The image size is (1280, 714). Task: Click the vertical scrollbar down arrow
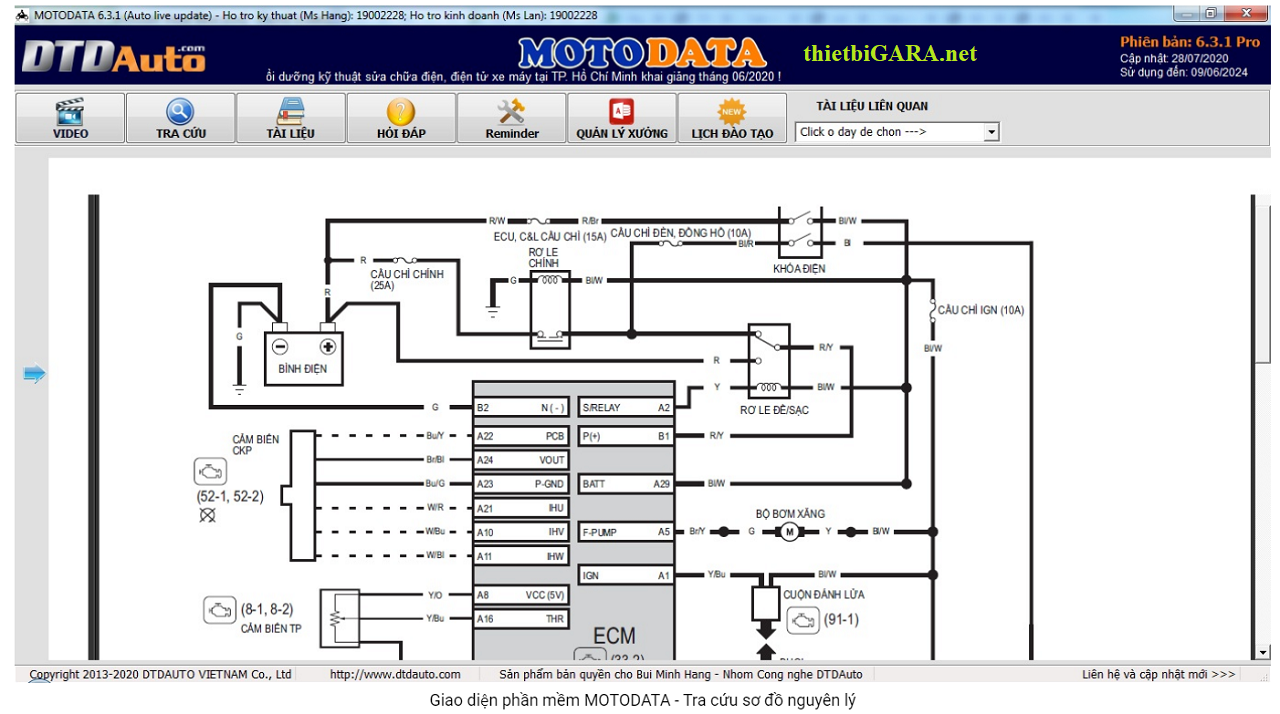1263,652
